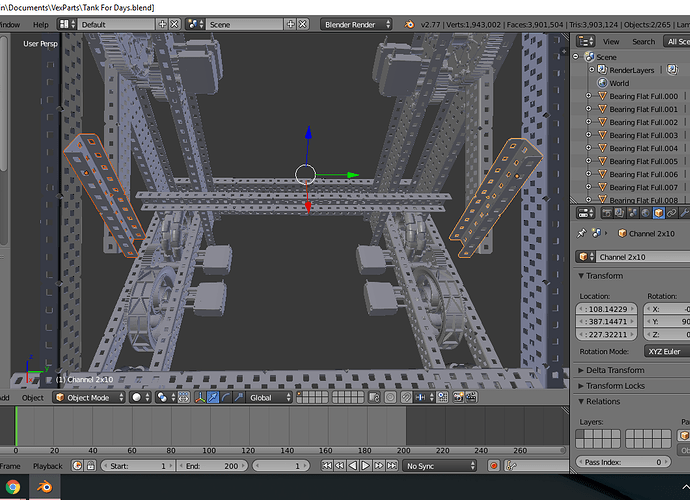The width and height of the screenshot is (690, 500).
Task: Open the Scene properties tab
Action: (632, 213)
